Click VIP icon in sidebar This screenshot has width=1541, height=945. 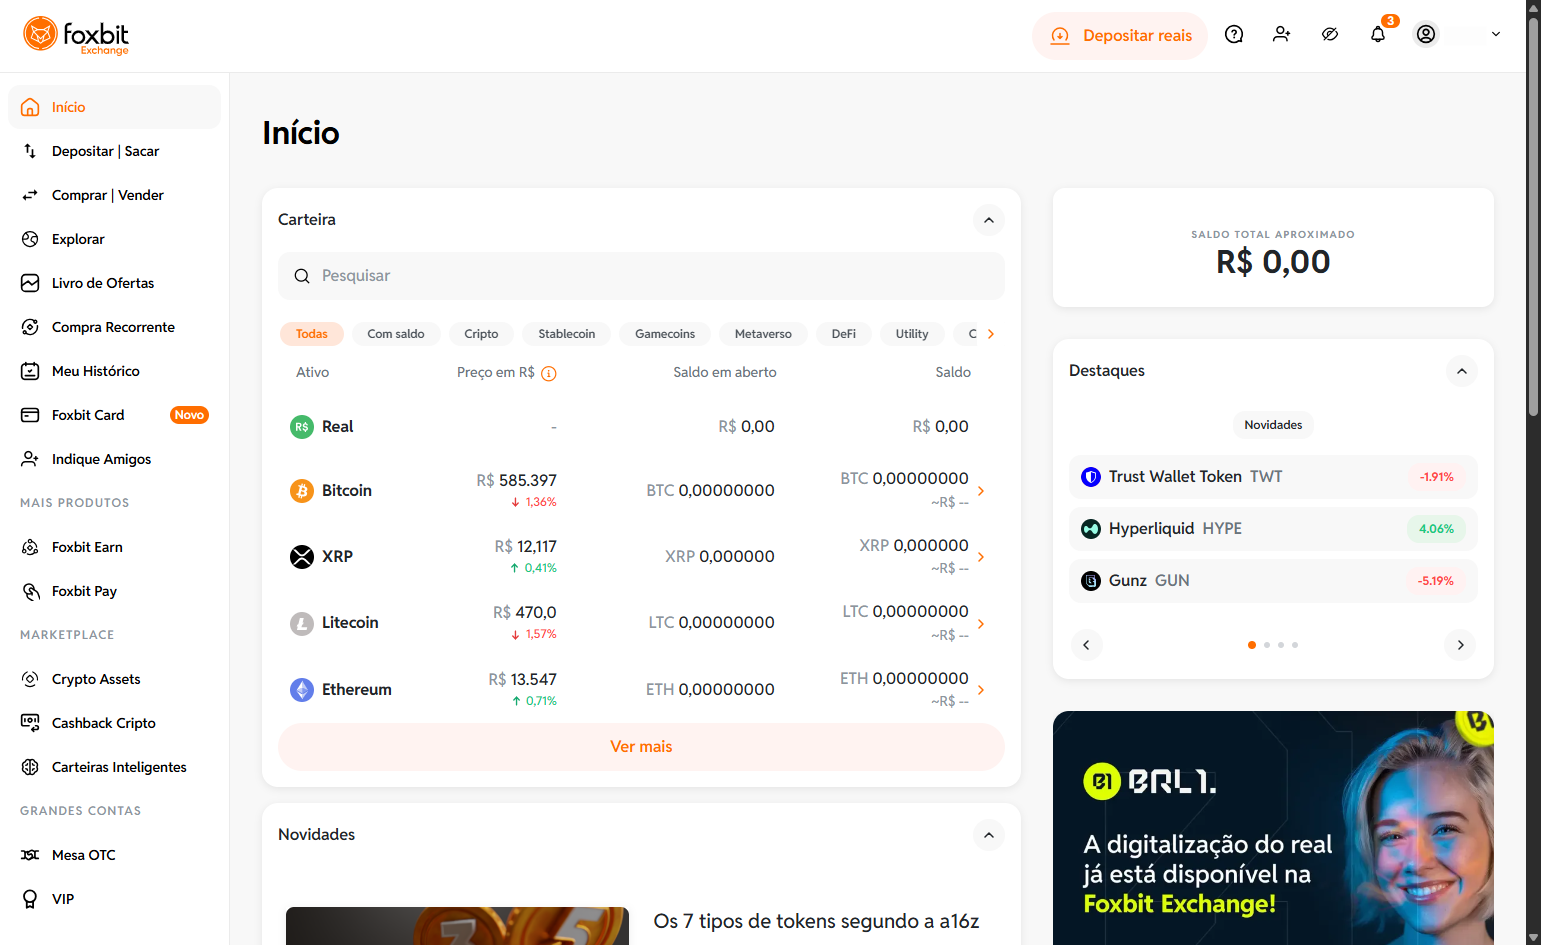30,899
